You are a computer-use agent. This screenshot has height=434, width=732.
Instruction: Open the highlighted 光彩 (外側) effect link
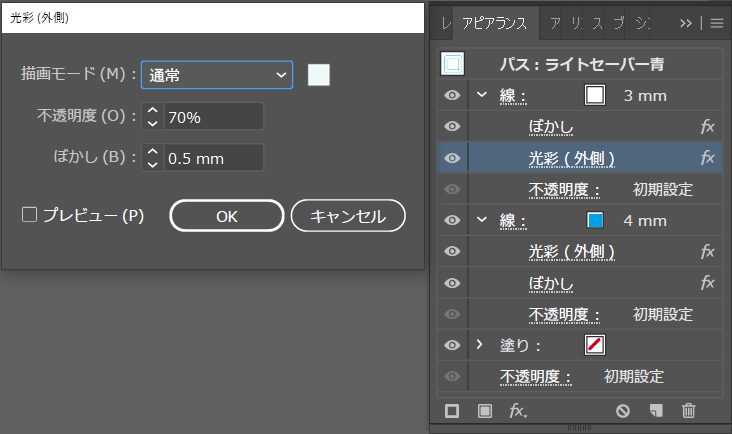[571, 159]
